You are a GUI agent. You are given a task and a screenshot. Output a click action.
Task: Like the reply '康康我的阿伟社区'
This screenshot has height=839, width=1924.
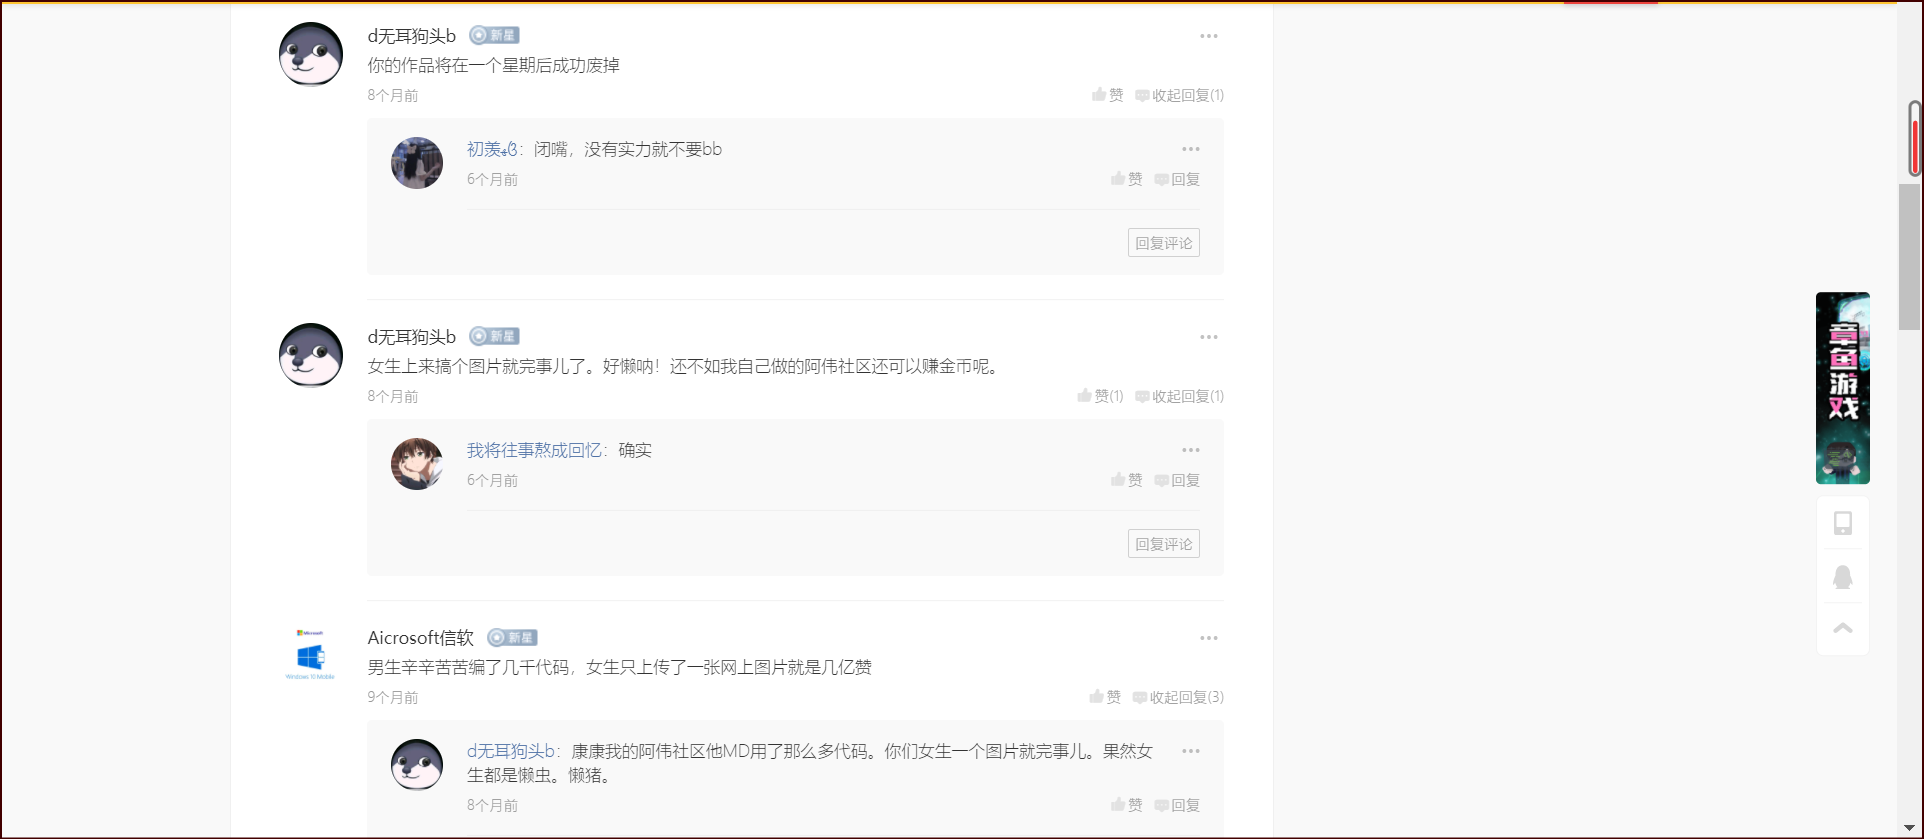(1127, 805)
